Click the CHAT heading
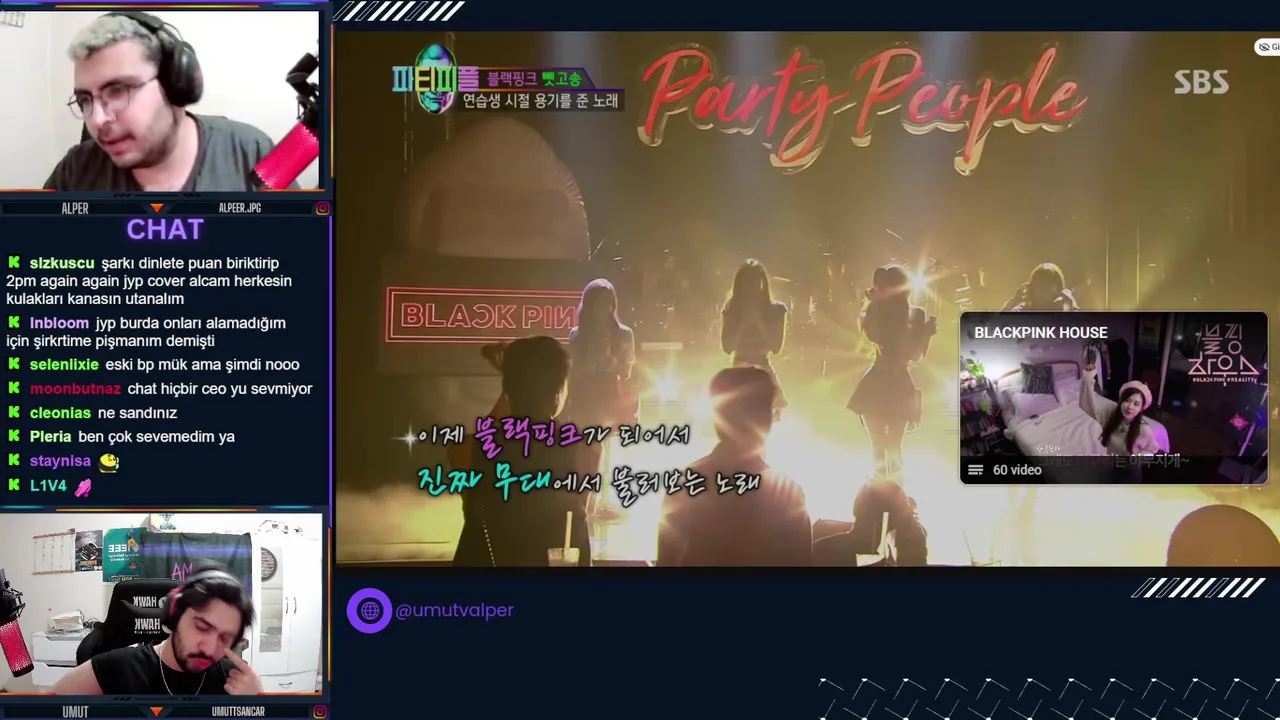The width and height of the screenshot is (1280, 720). click(165, 230)
